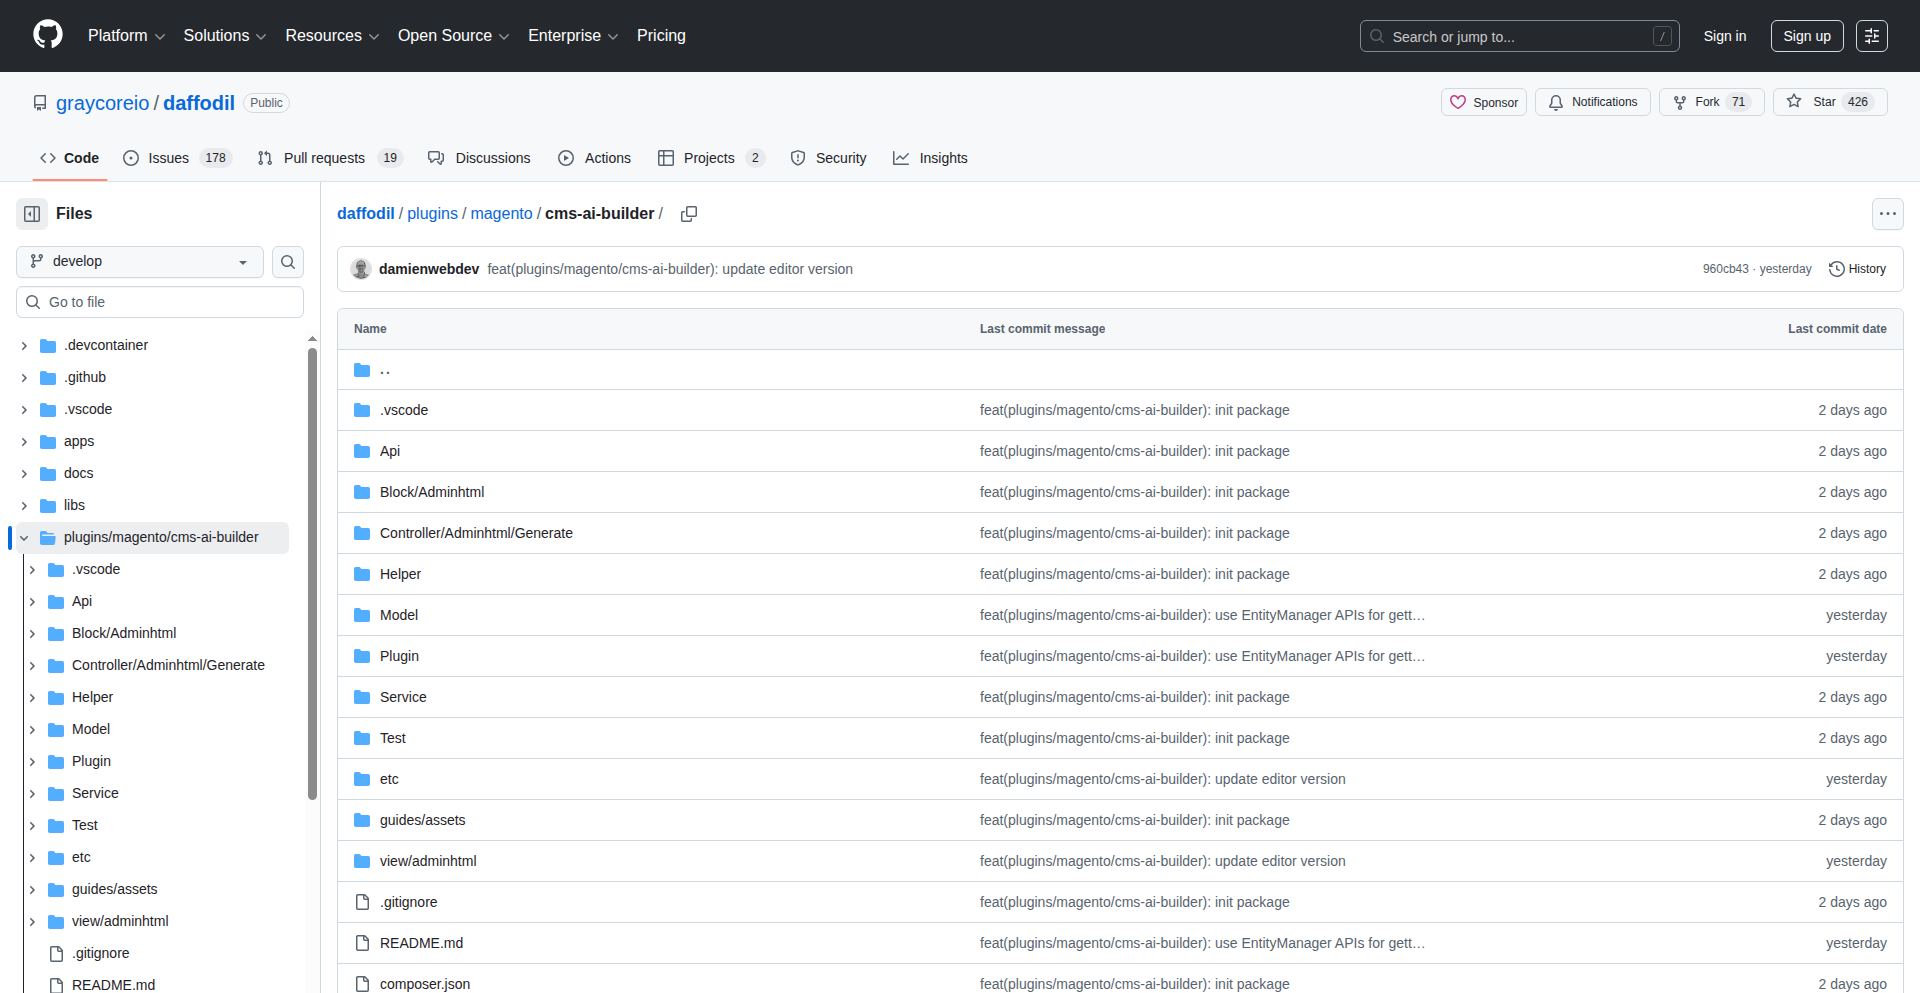Open the History clock link
Viewport: 1920px width, 993px height.
1857,269
